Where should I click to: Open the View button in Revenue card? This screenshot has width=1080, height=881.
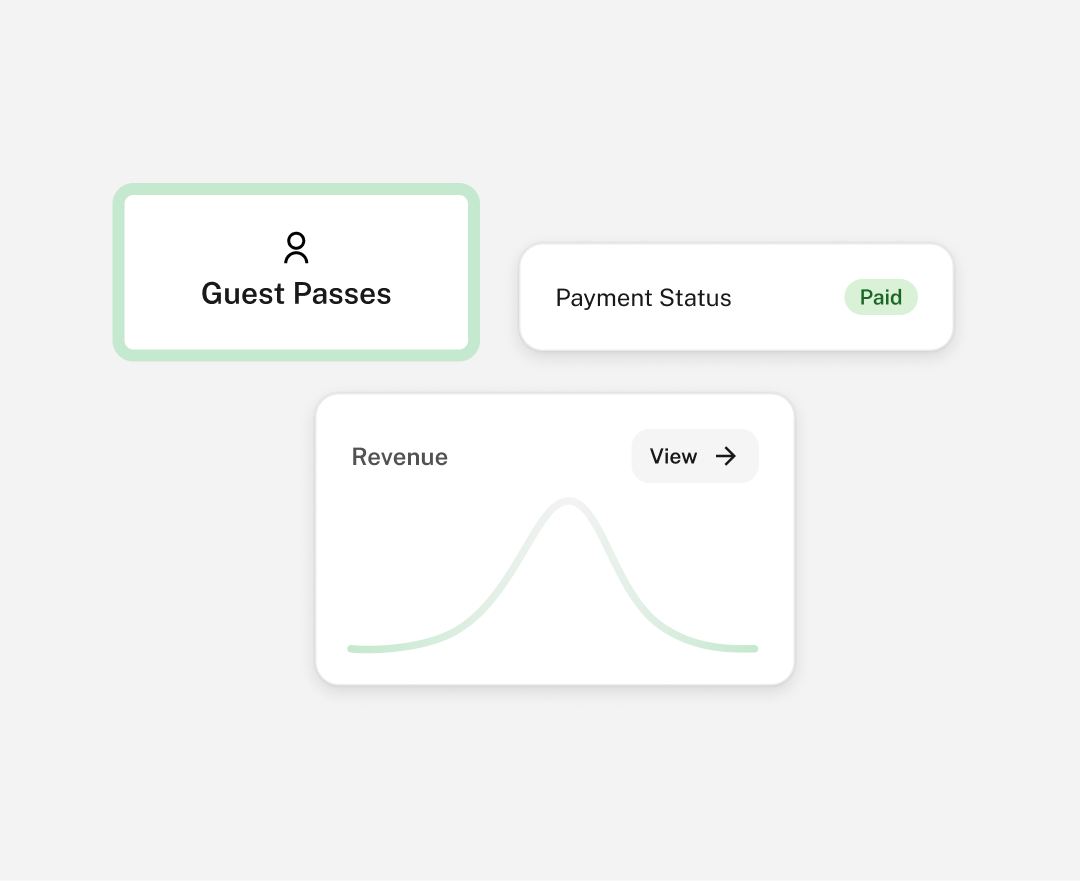(695, 456)
